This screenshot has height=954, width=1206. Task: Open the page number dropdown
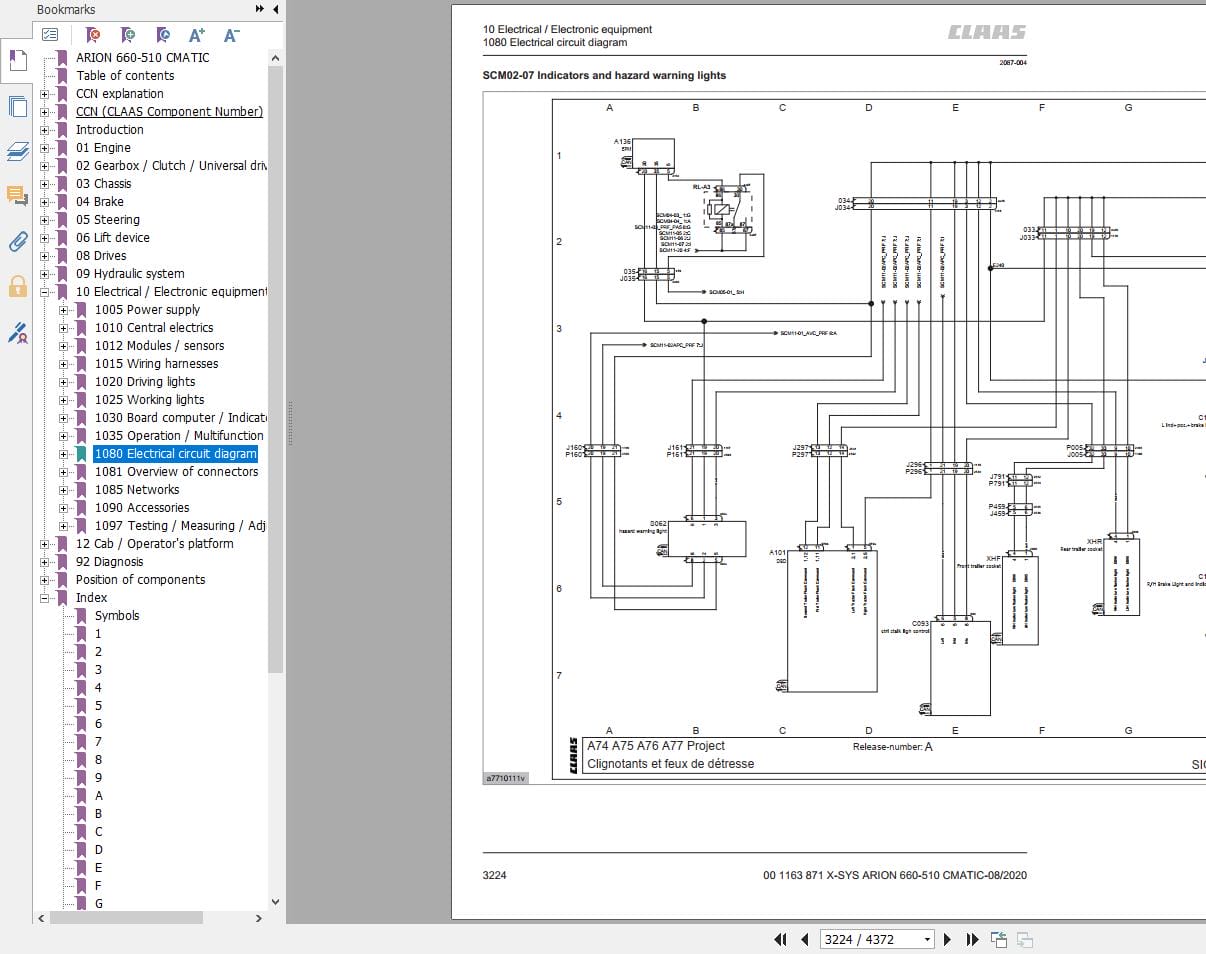[927, 939]
